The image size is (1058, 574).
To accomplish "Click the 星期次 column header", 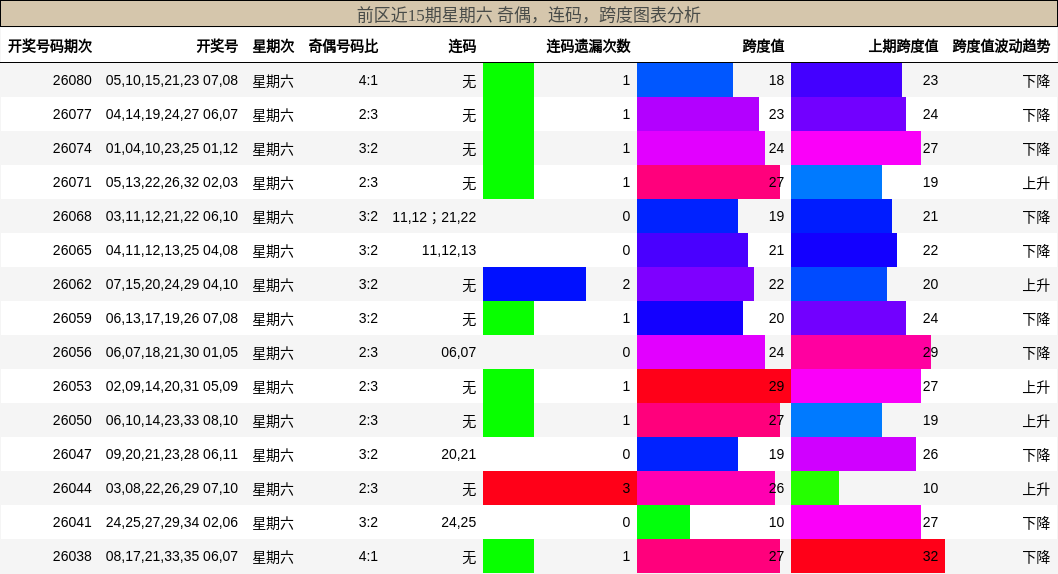I will coord(273,46).
